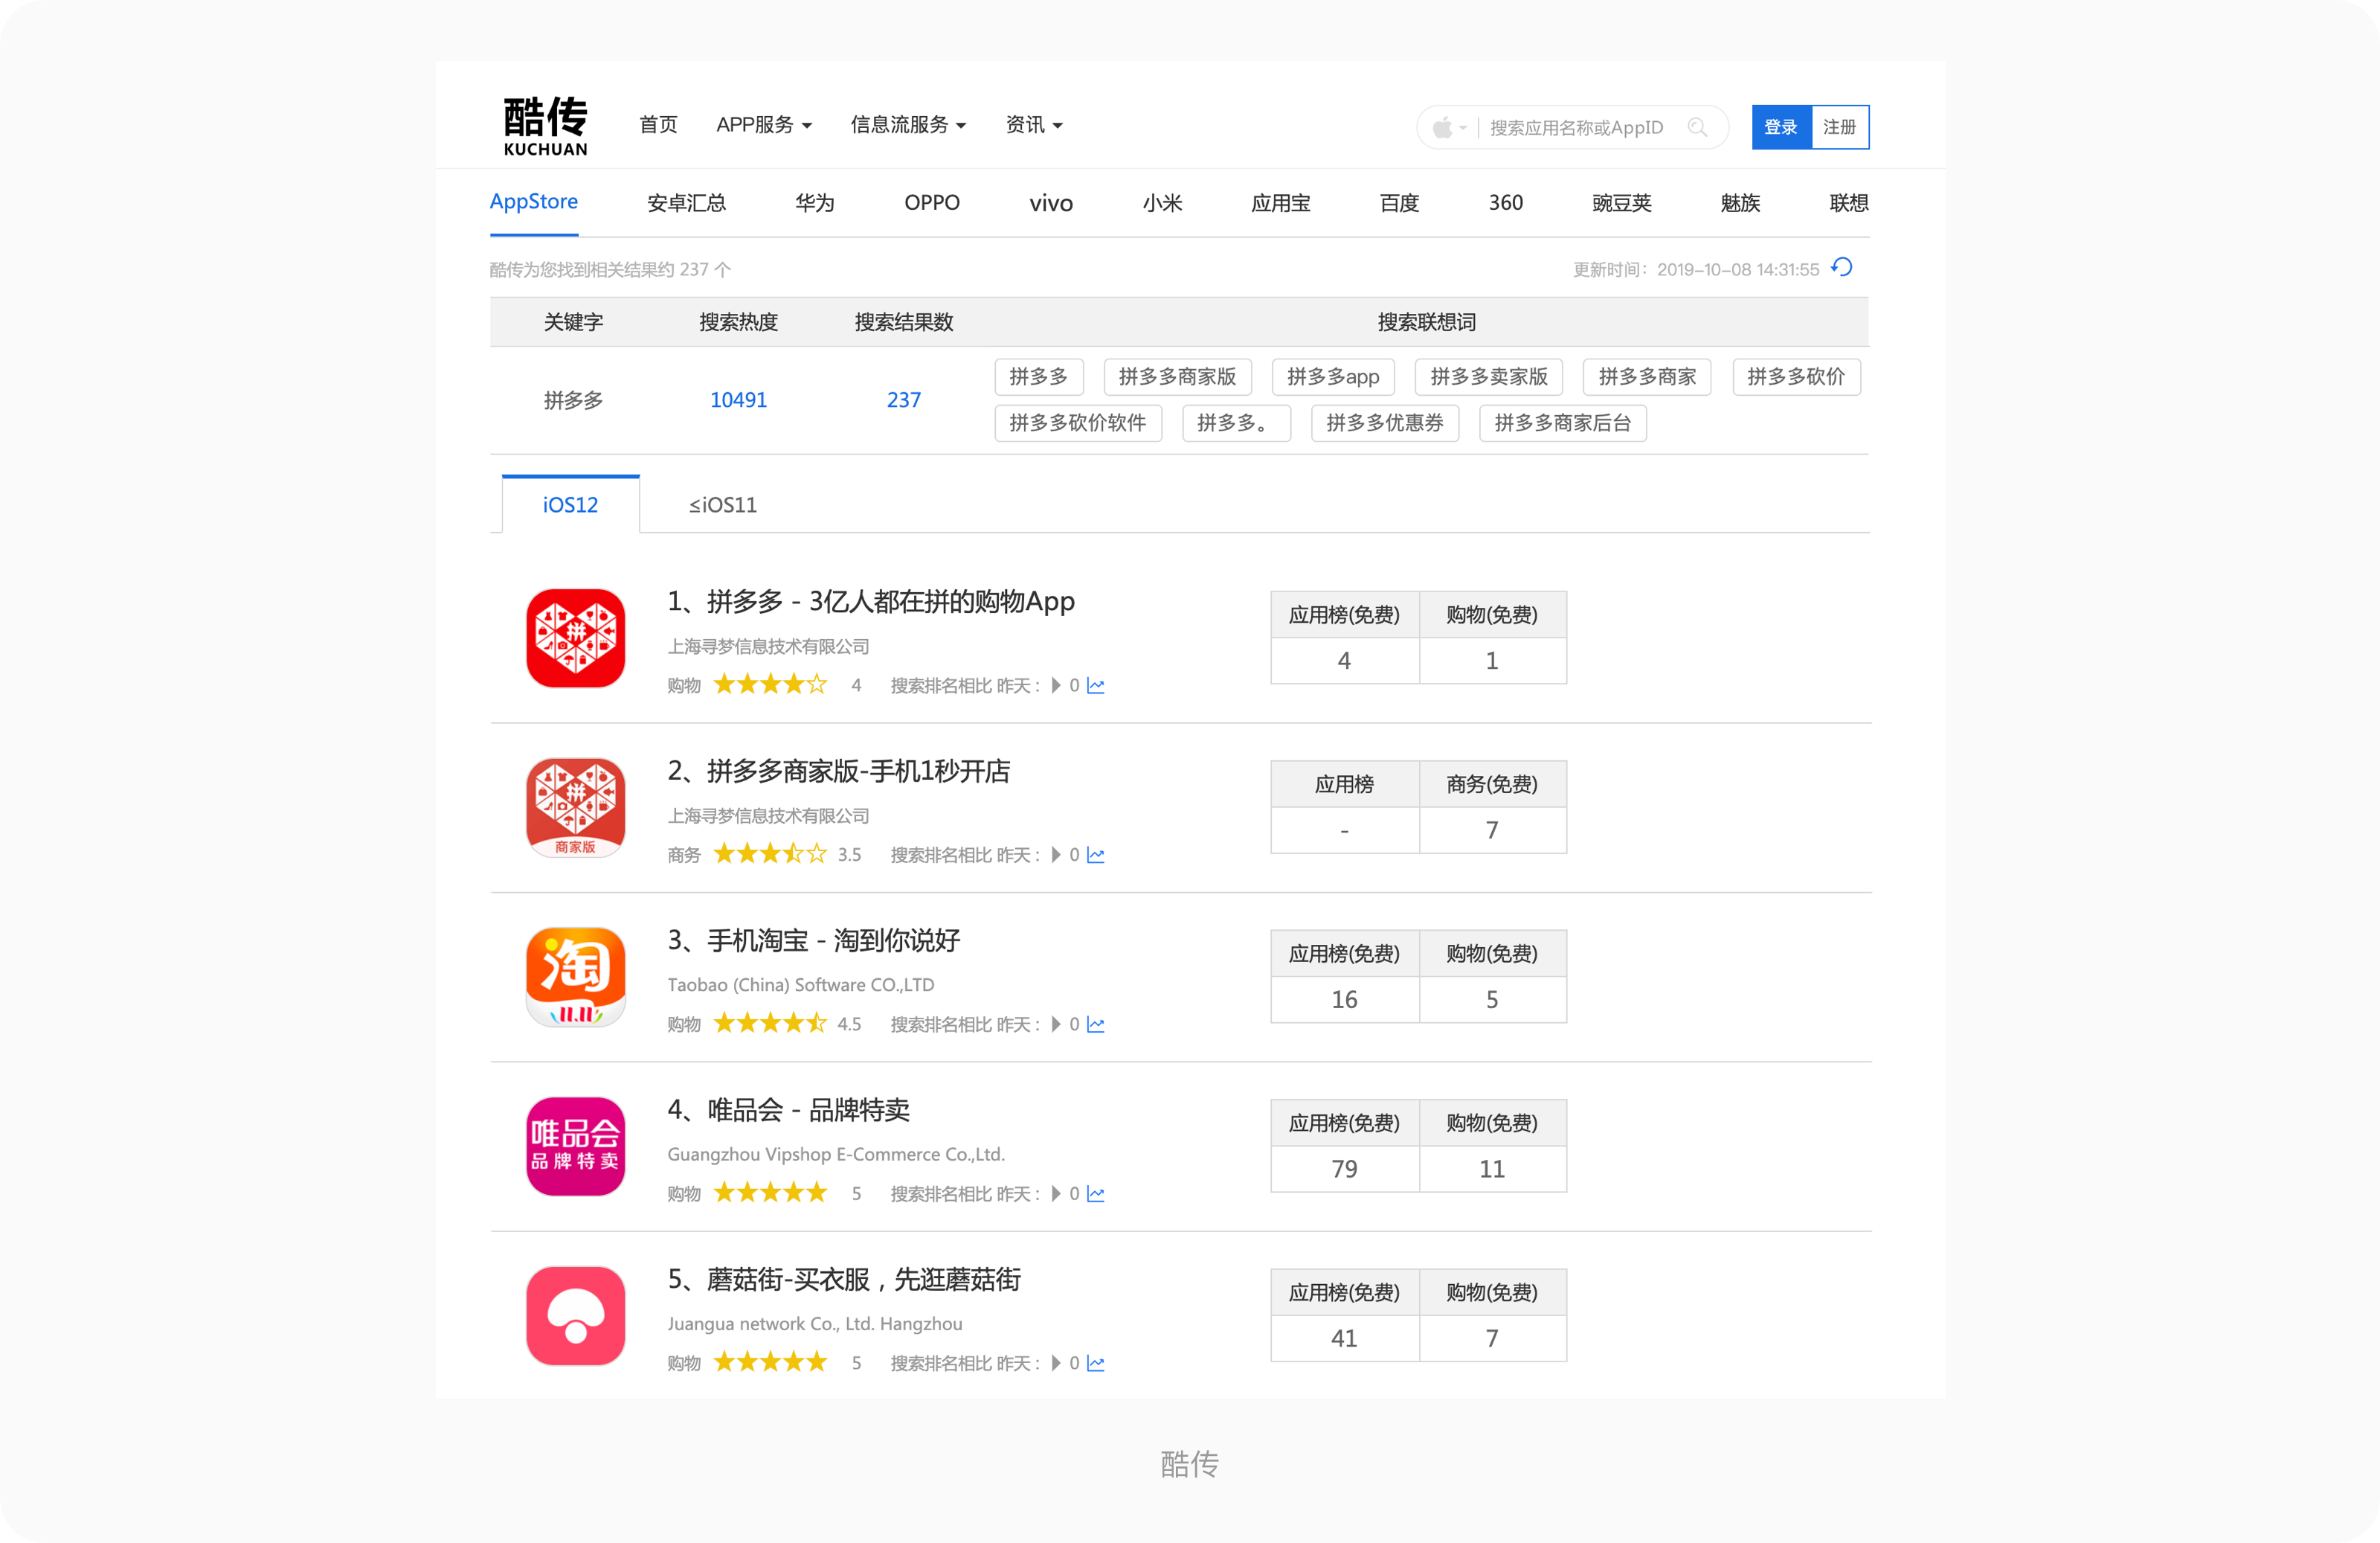This screenshot has height=1543, width=2380.
Task: Open the Taobao app icon
Action: click(x=575, y=977)
